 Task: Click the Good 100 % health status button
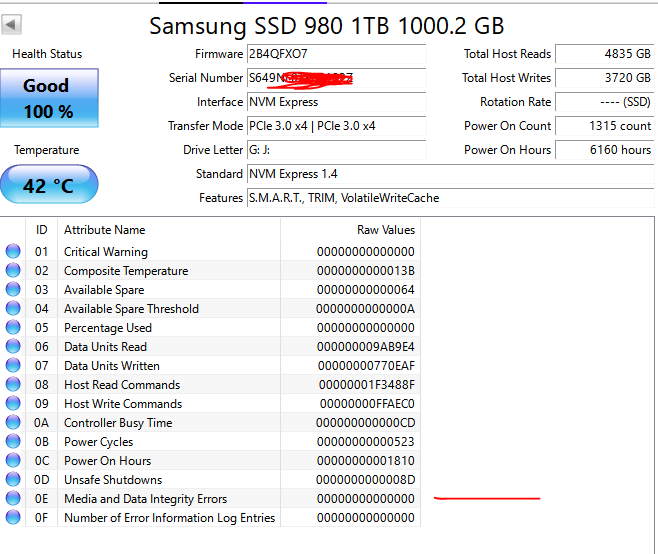coord(48,98)
